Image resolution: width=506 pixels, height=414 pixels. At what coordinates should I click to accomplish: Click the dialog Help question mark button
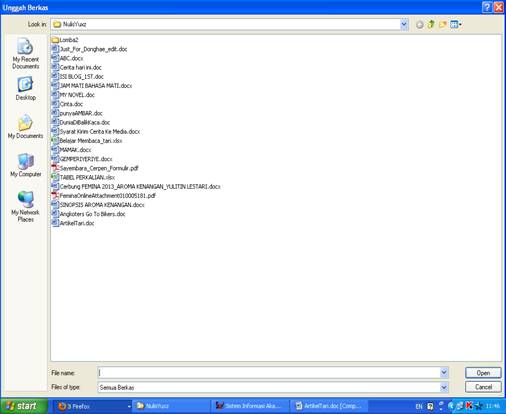(x=487, y=7)
